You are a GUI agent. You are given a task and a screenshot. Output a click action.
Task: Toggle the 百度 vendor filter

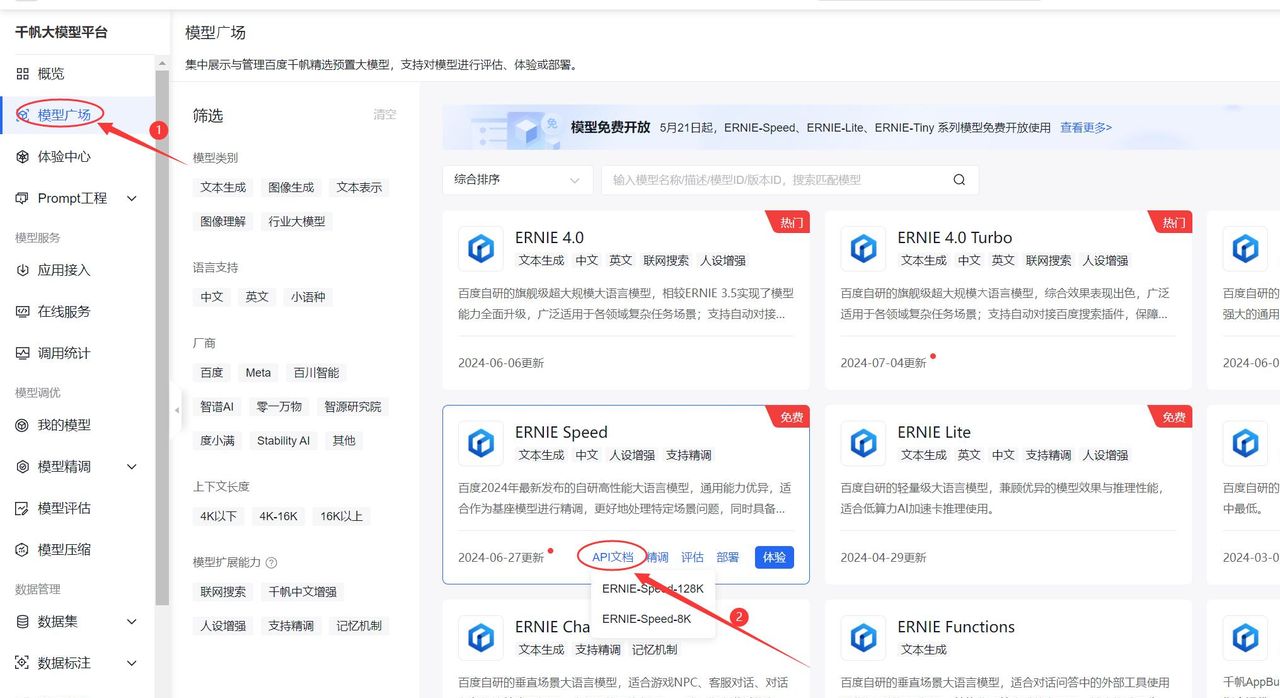(x=212, y=373)
